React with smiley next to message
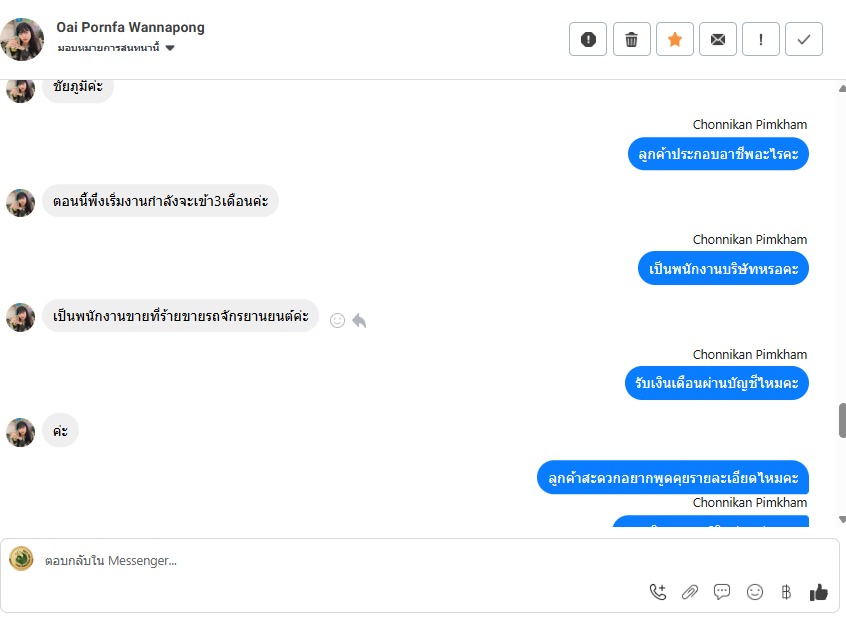Screen dimensions: 846x617 [337, 321]
